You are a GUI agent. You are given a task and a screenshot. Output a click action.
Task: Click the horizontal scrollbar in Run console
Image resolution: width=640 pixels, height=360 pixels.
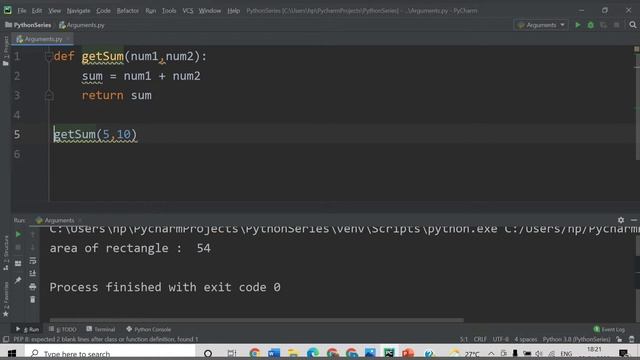(x=256, y=320)
